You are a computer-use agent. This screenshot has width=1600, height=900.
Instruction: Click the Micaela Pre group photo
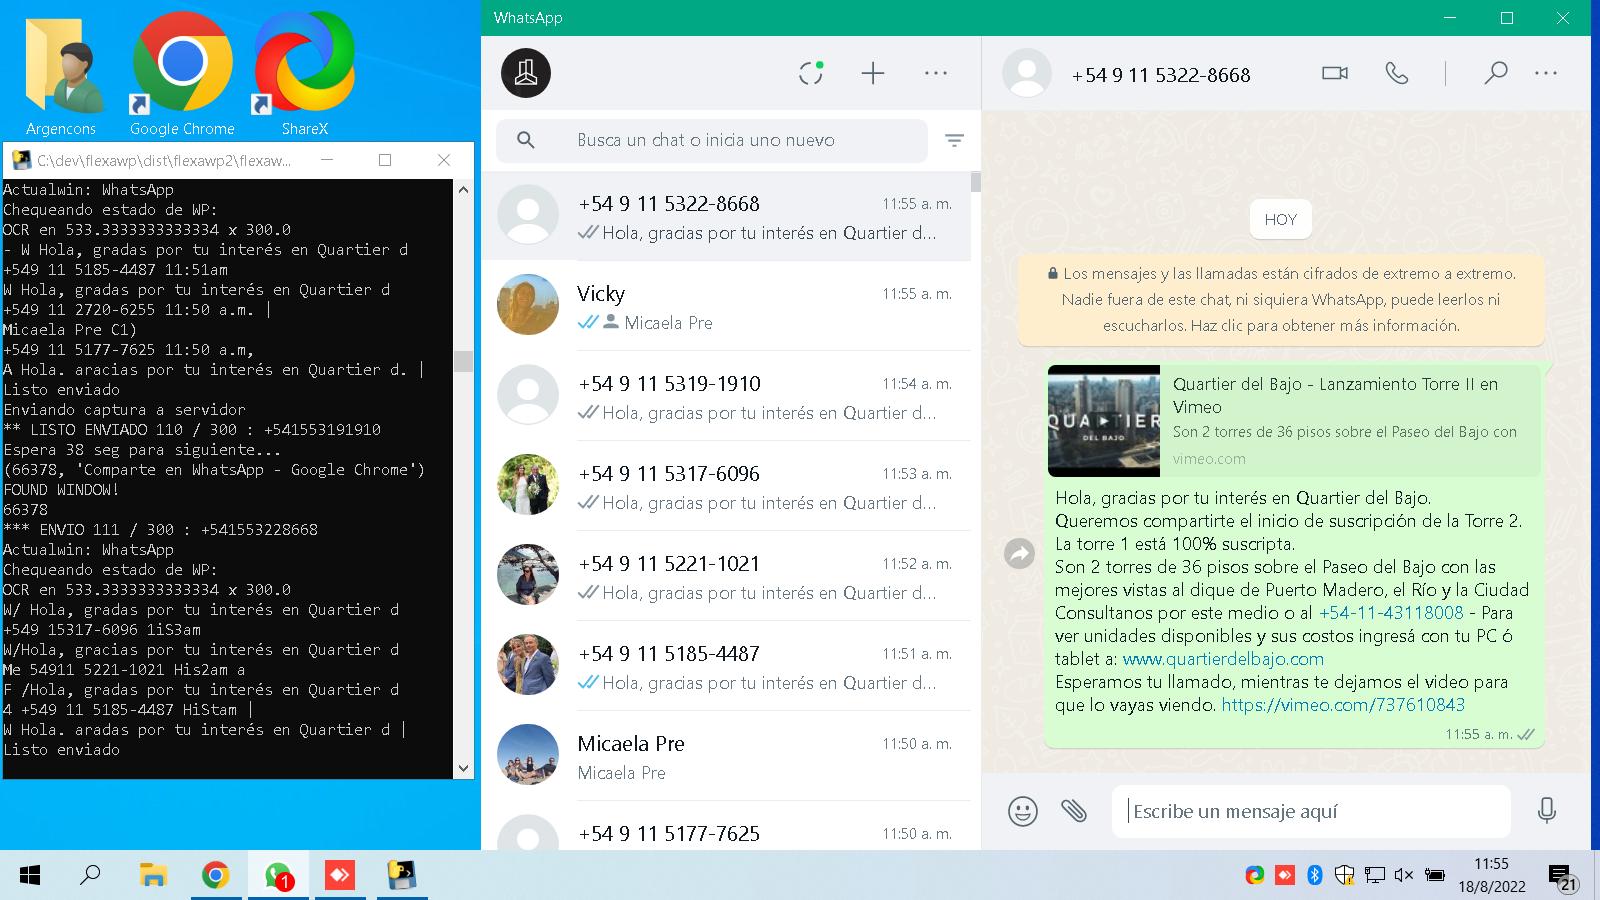[x=528, y=754]
